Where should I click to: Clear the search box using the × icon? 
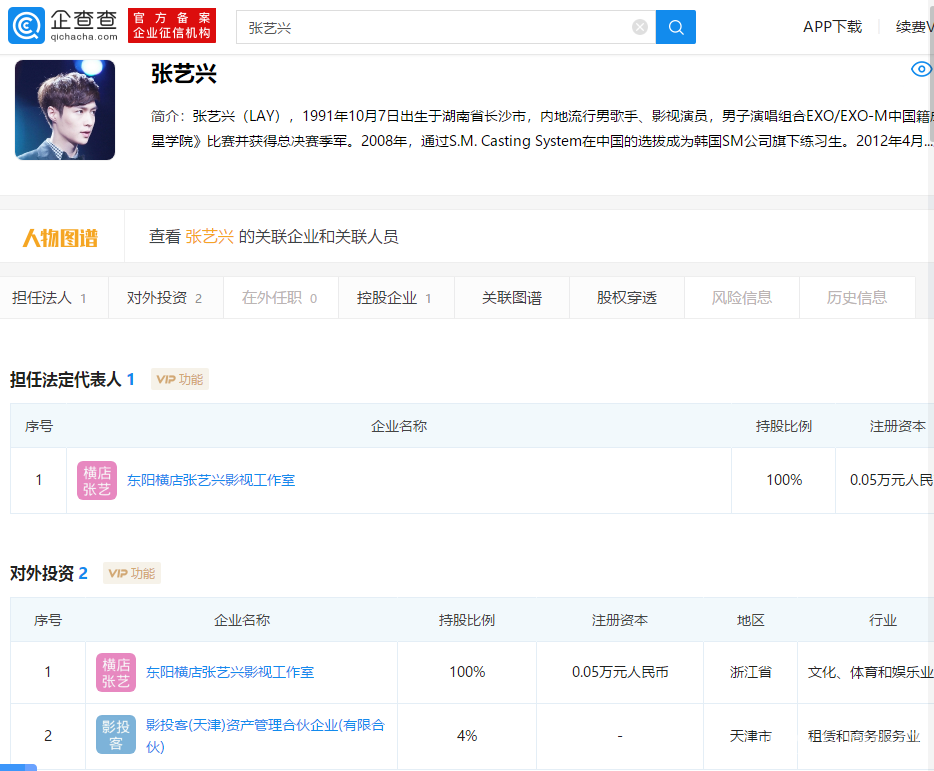[x=640, y=27]
